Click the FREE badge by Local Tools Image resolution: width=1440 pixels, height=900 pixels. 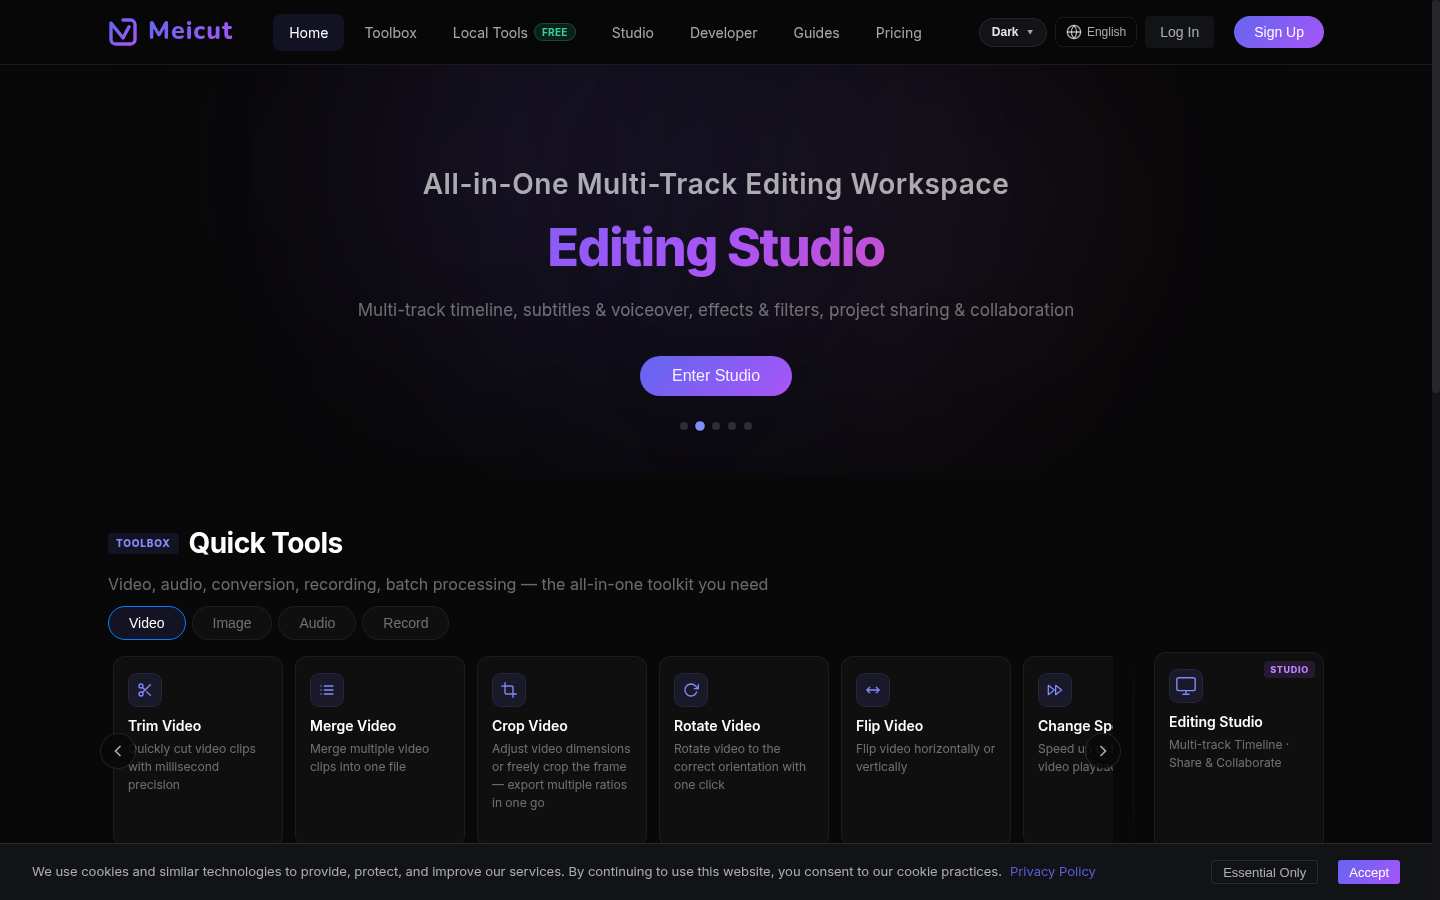(555, 32)
